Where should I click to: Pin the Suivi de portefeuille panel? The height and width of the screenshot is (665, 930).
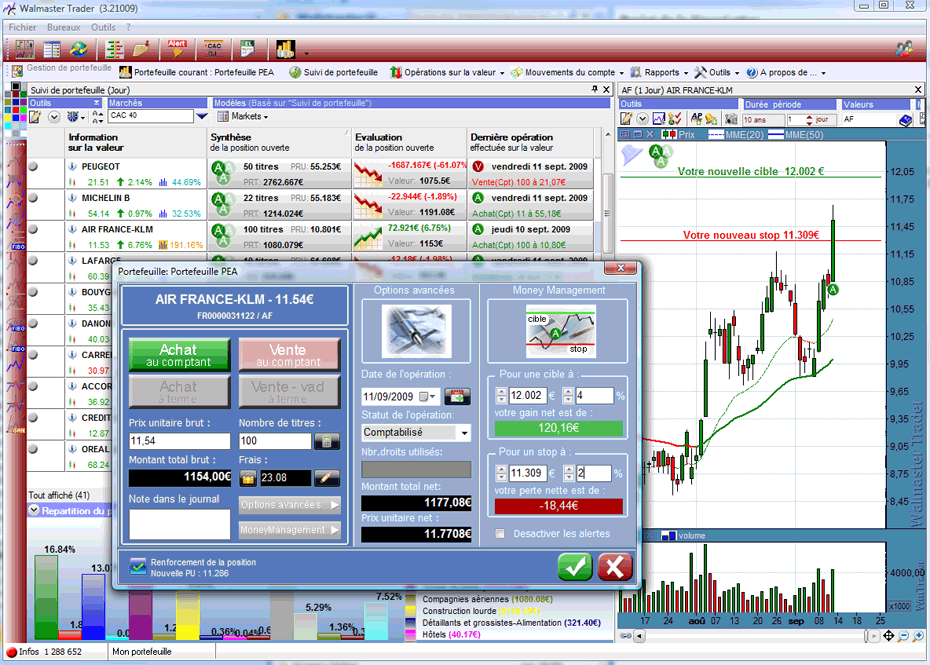[x=594, y=90]
